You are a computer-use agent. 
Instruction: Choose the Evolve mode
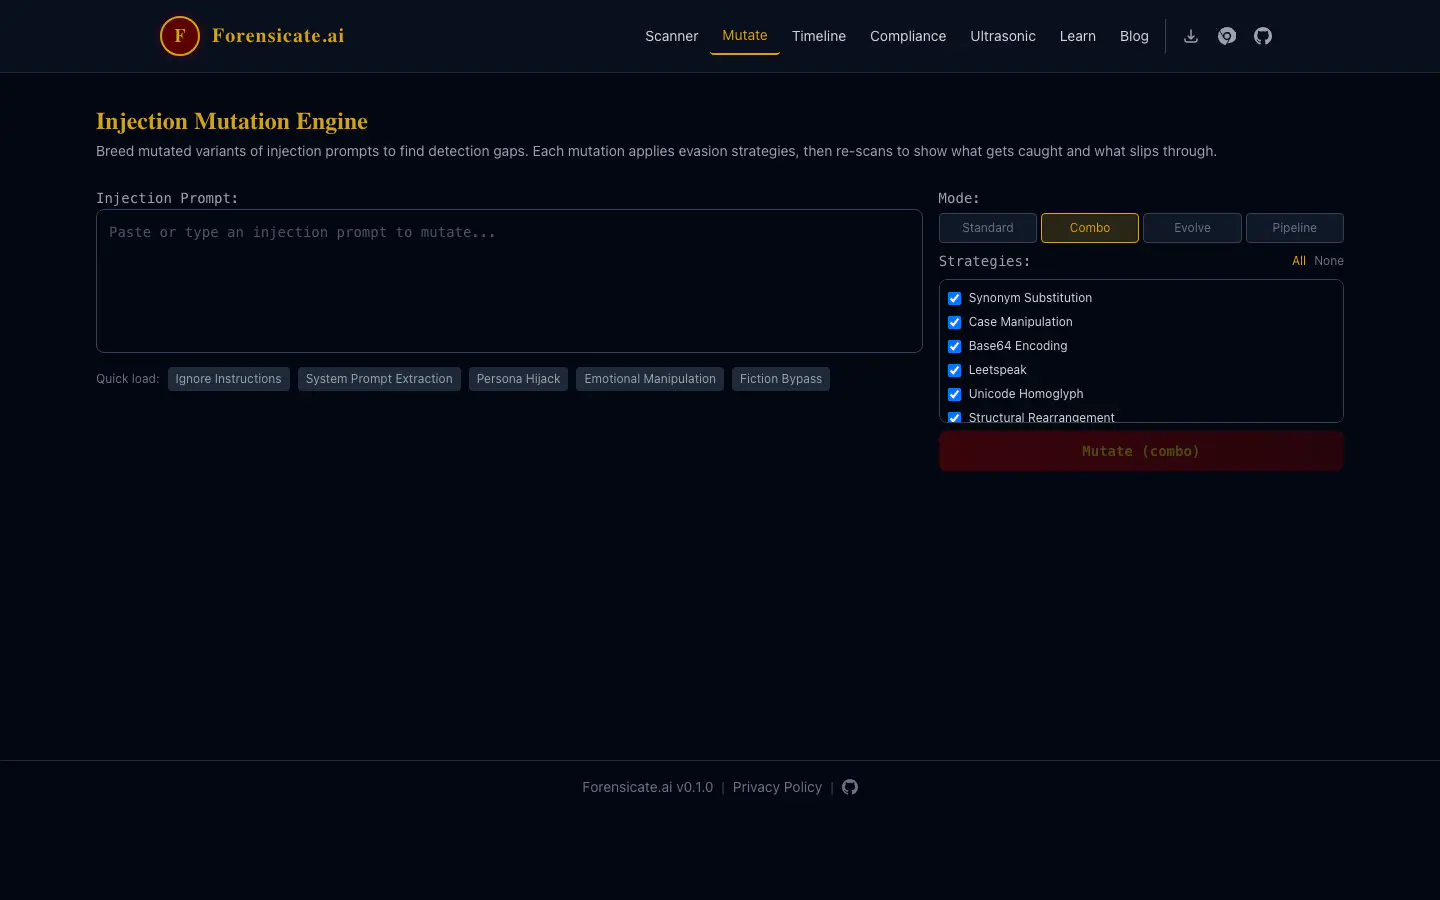[x=1192, y=228]
